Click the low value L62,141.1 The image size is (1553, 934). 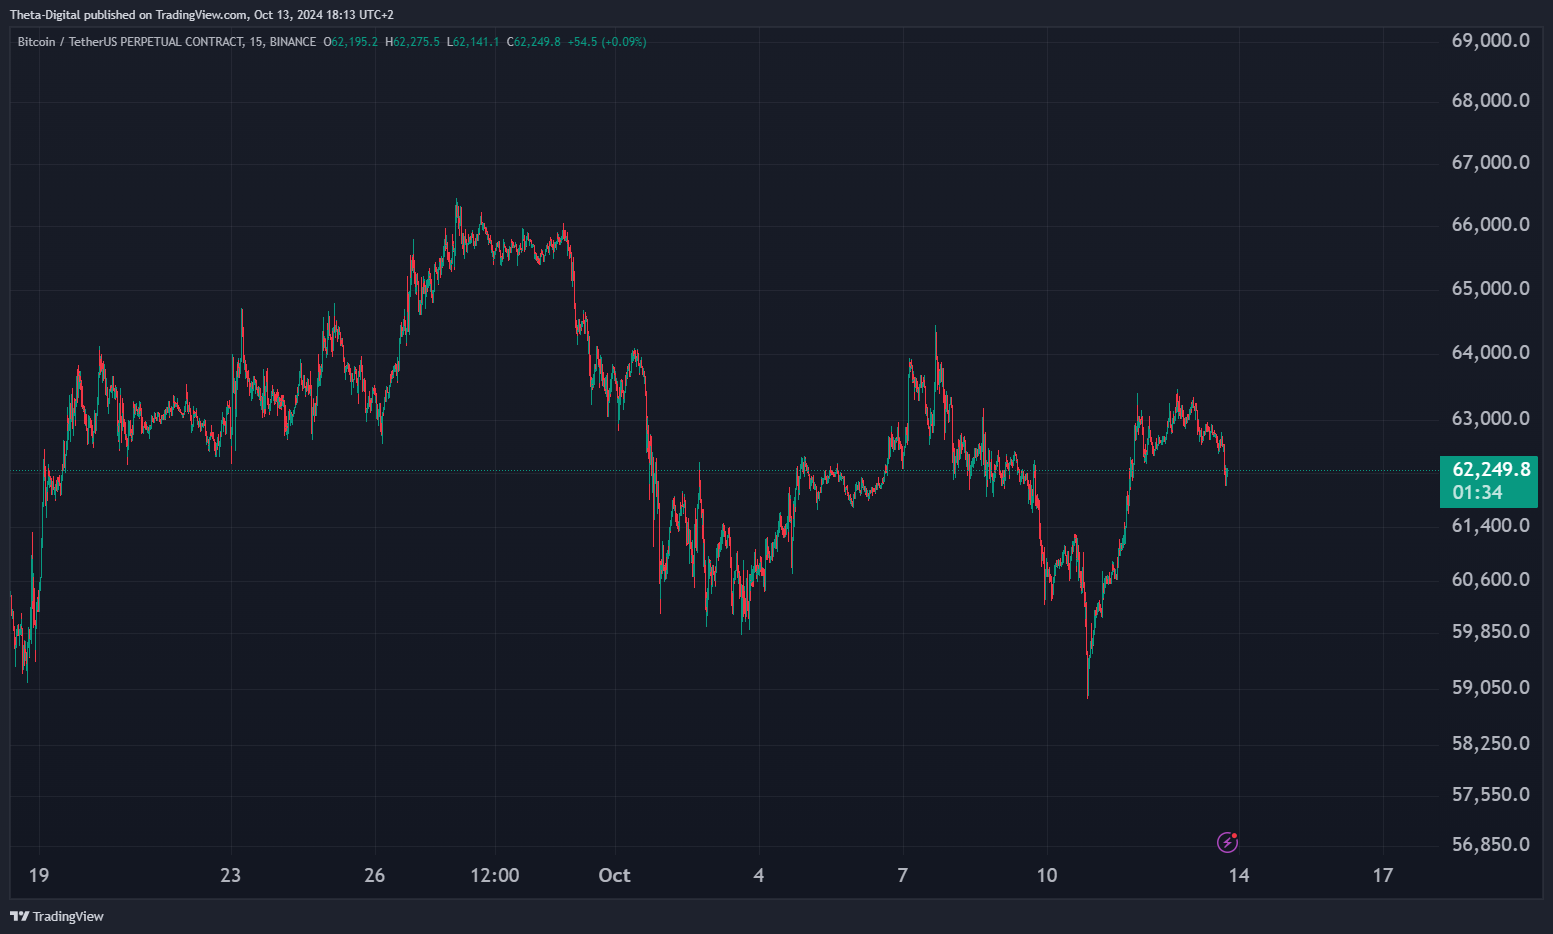point(472,42)
